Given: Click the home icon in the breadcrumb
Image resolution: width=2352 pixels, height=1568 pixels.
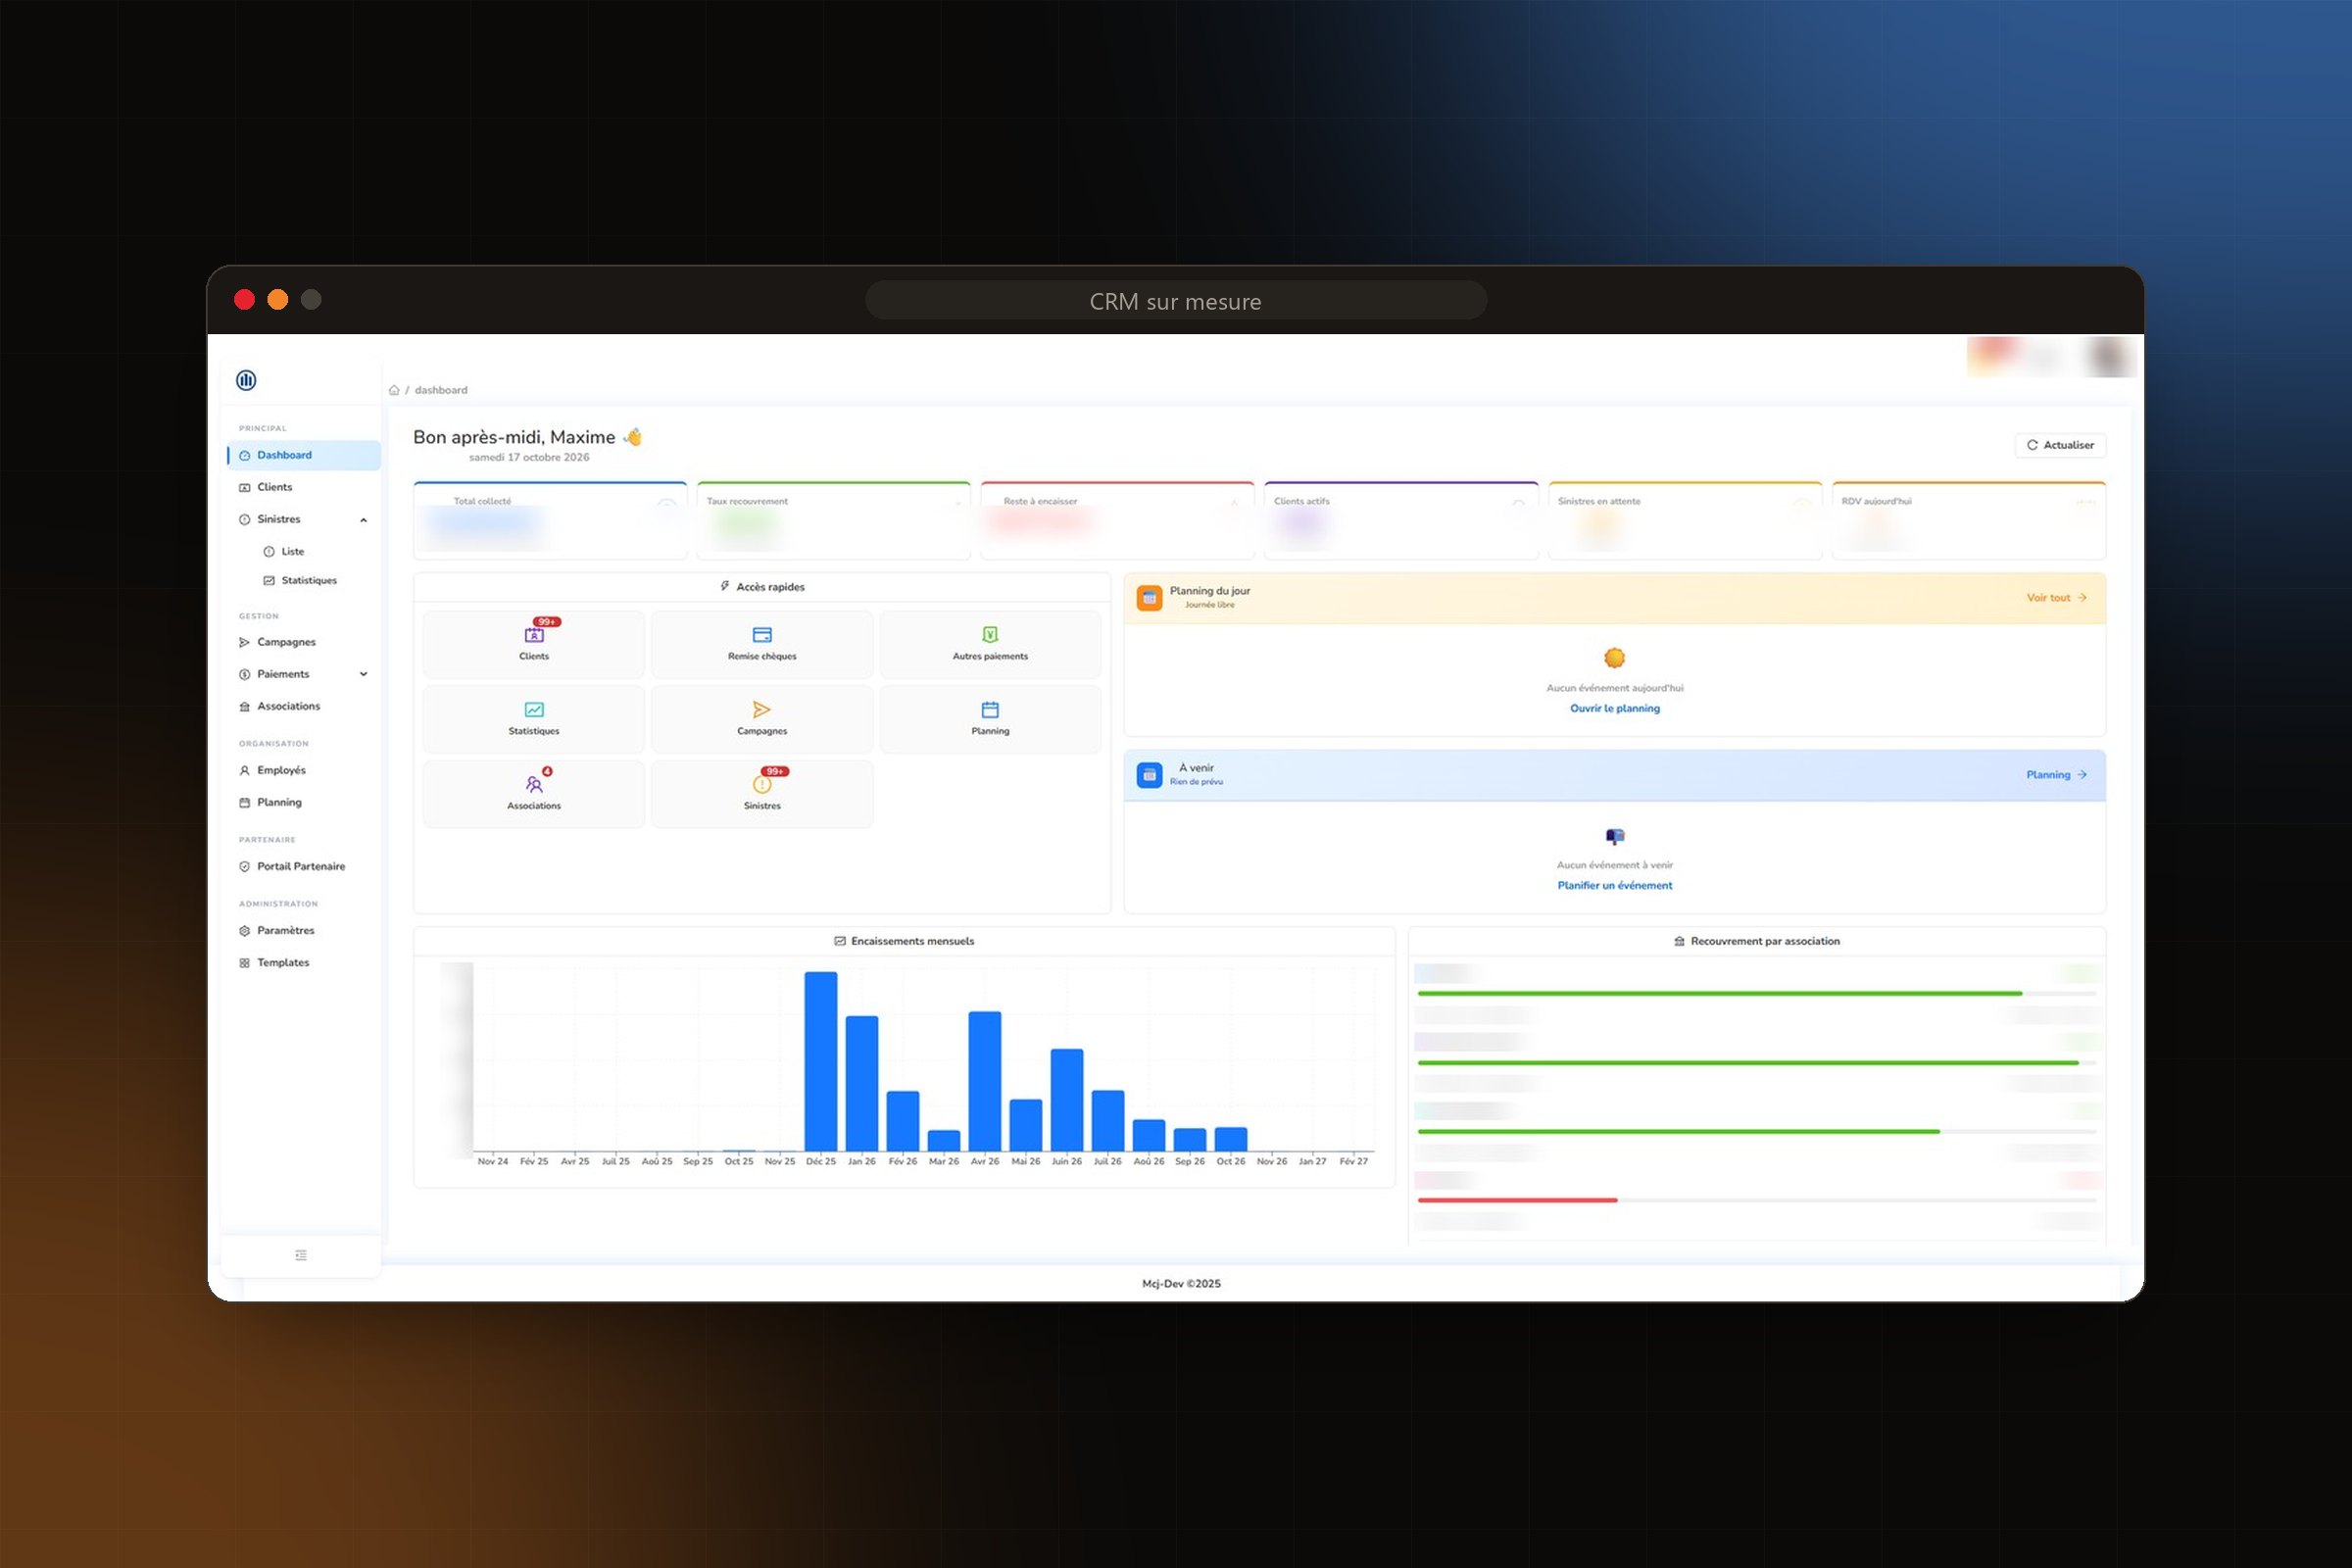Looking at the screenshot, I should 394,390.
